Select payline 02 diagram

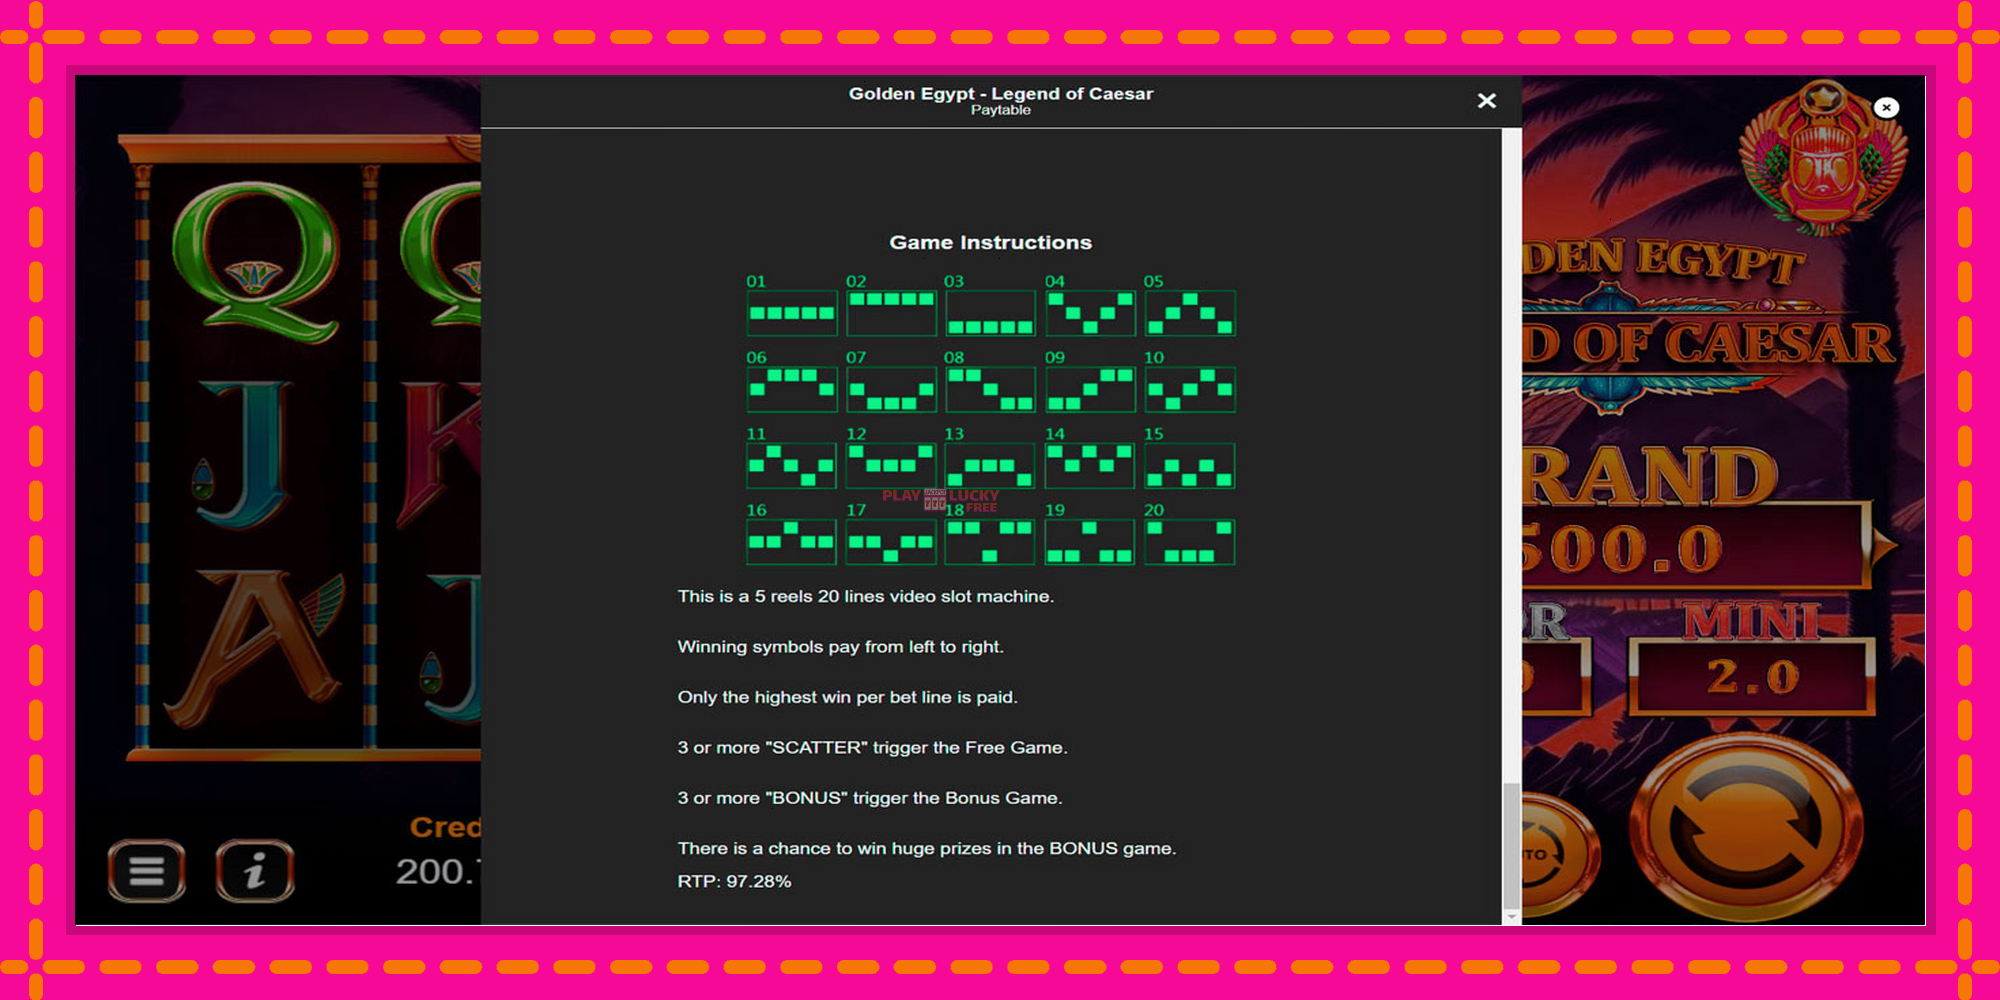coord(891,313)
